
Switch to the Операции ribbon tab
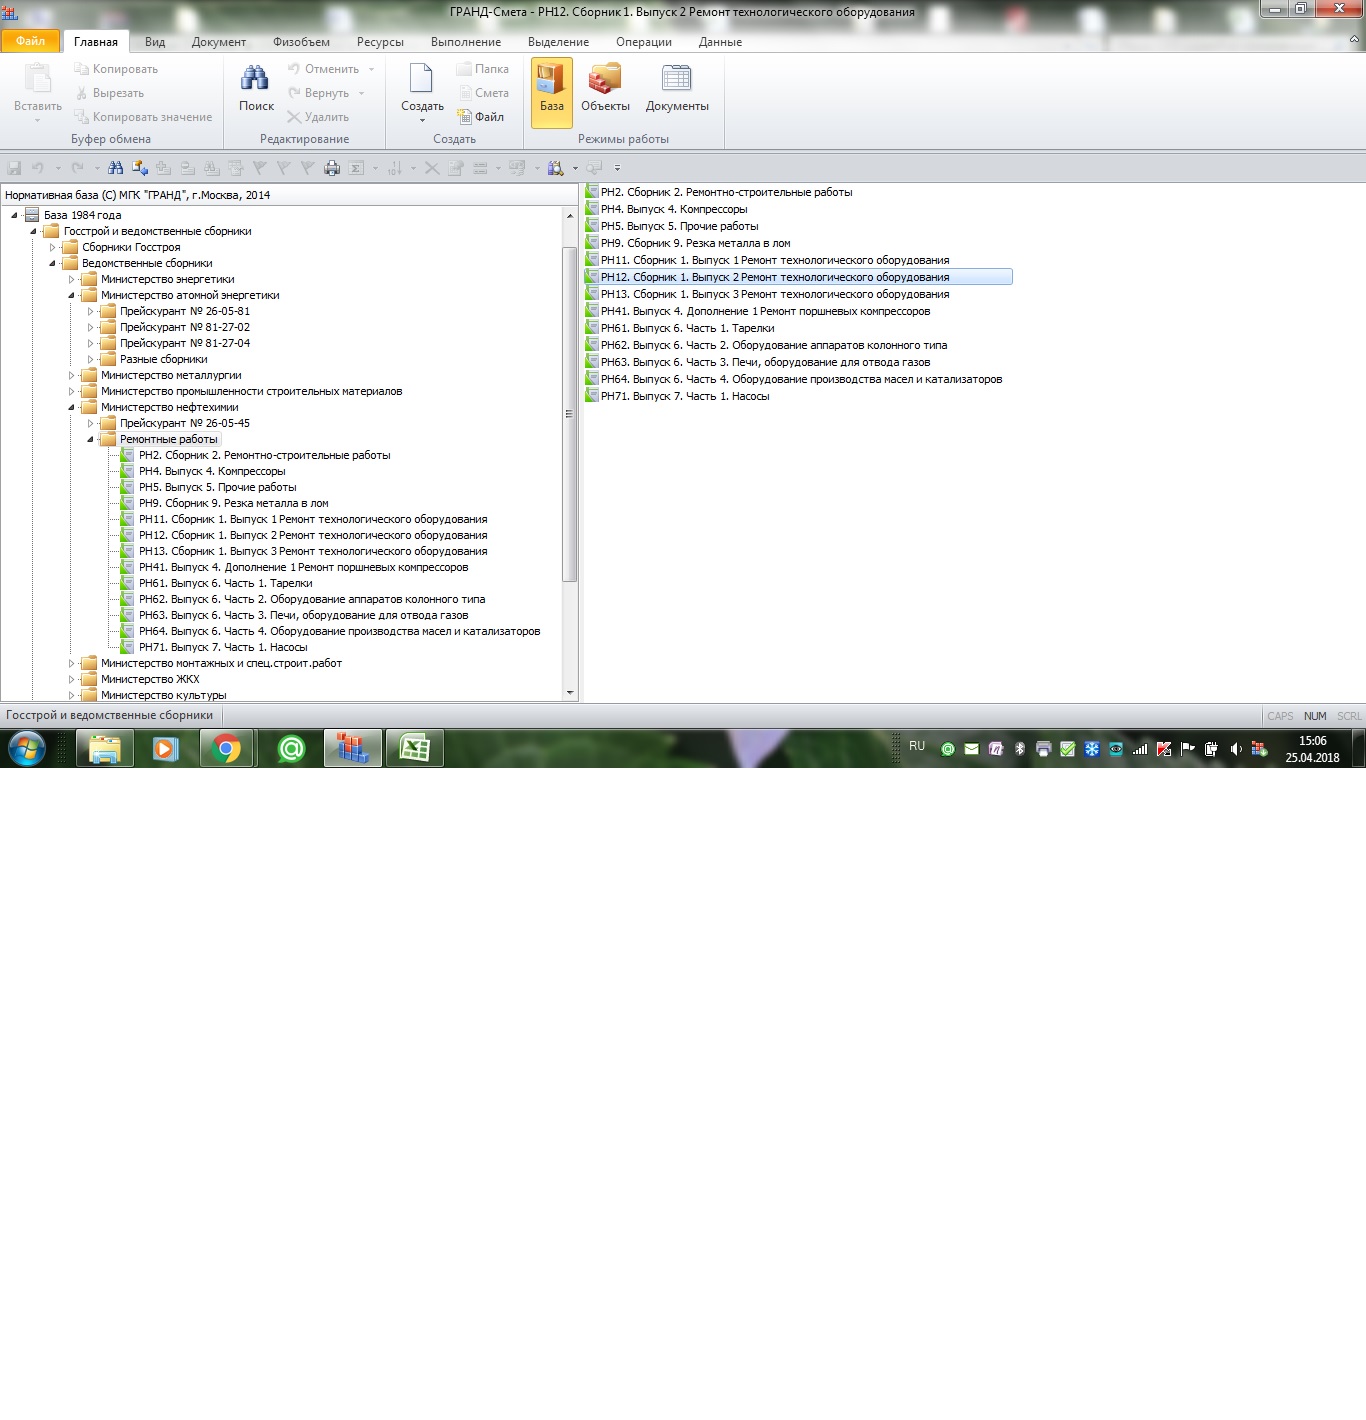(x=644, y=42)
